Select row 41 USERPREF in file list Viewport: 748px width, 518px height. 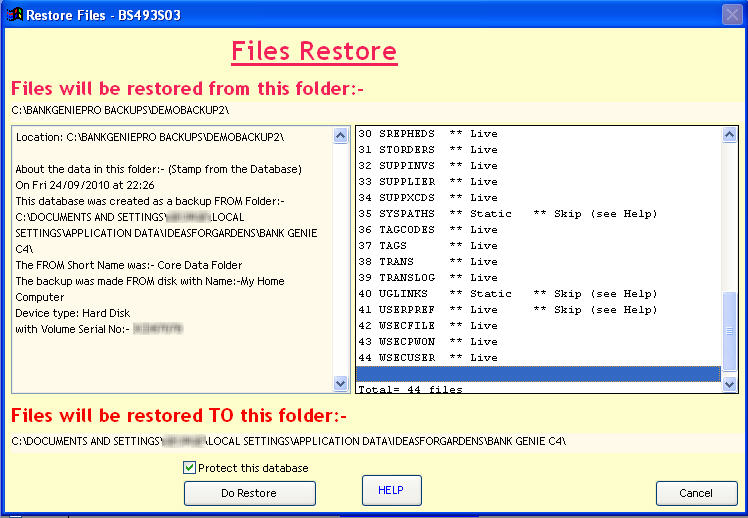click(539, 310)
